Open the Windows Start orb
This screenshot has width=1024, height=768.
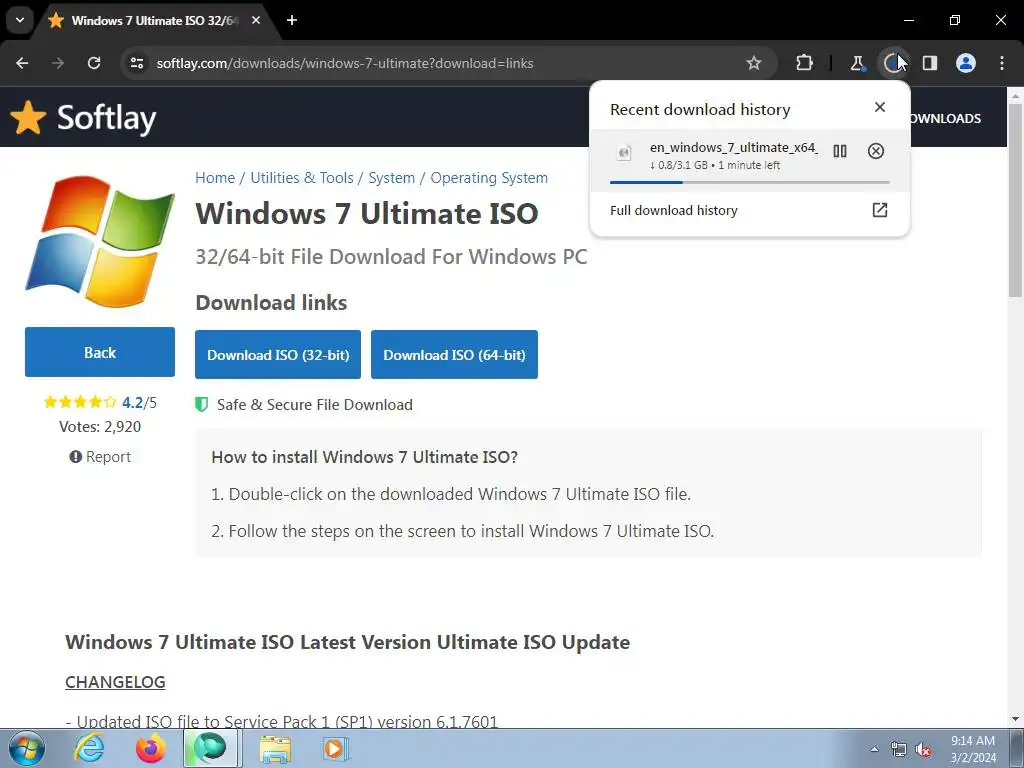[x=25, y=748]
